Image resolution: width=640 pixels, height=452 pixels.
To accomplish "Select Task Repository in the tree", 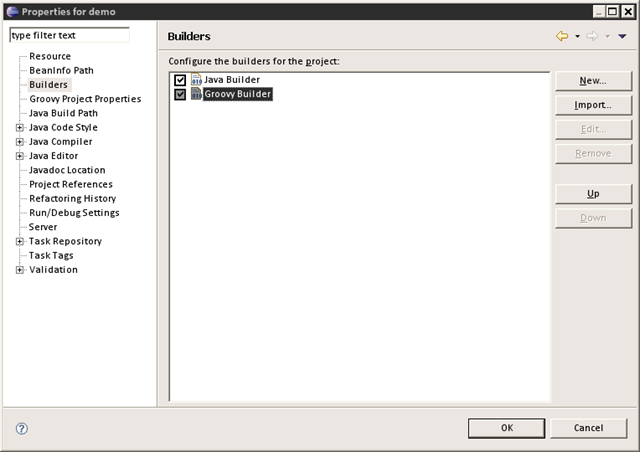I will tap(65, 241).
